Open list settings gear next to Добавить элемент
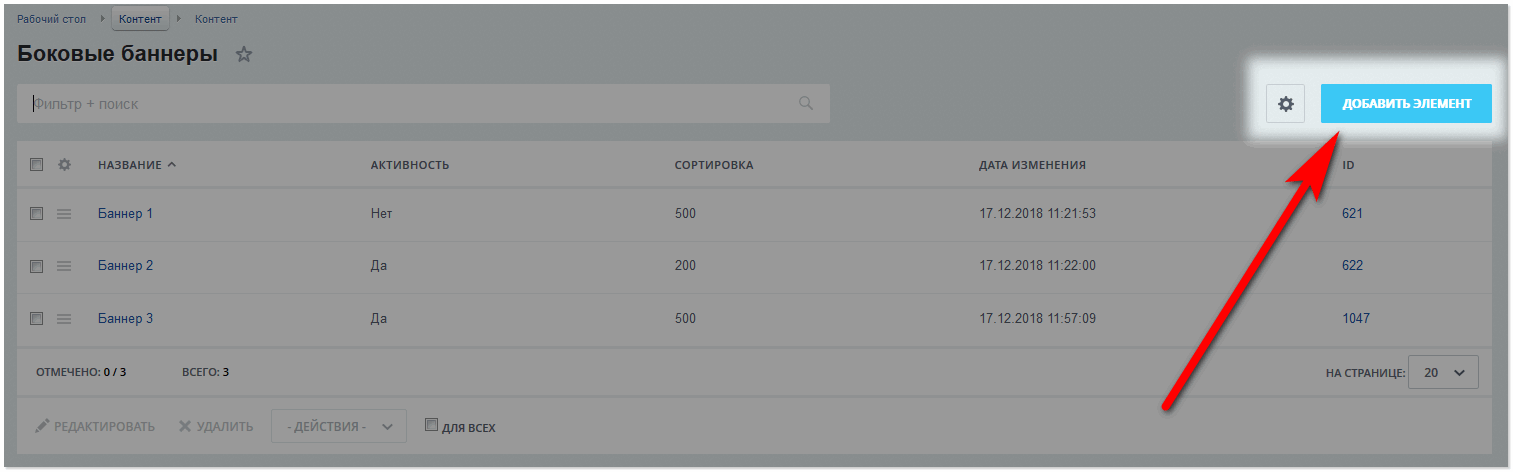This screenshot has height=472, width=1513. [1286, 103]
